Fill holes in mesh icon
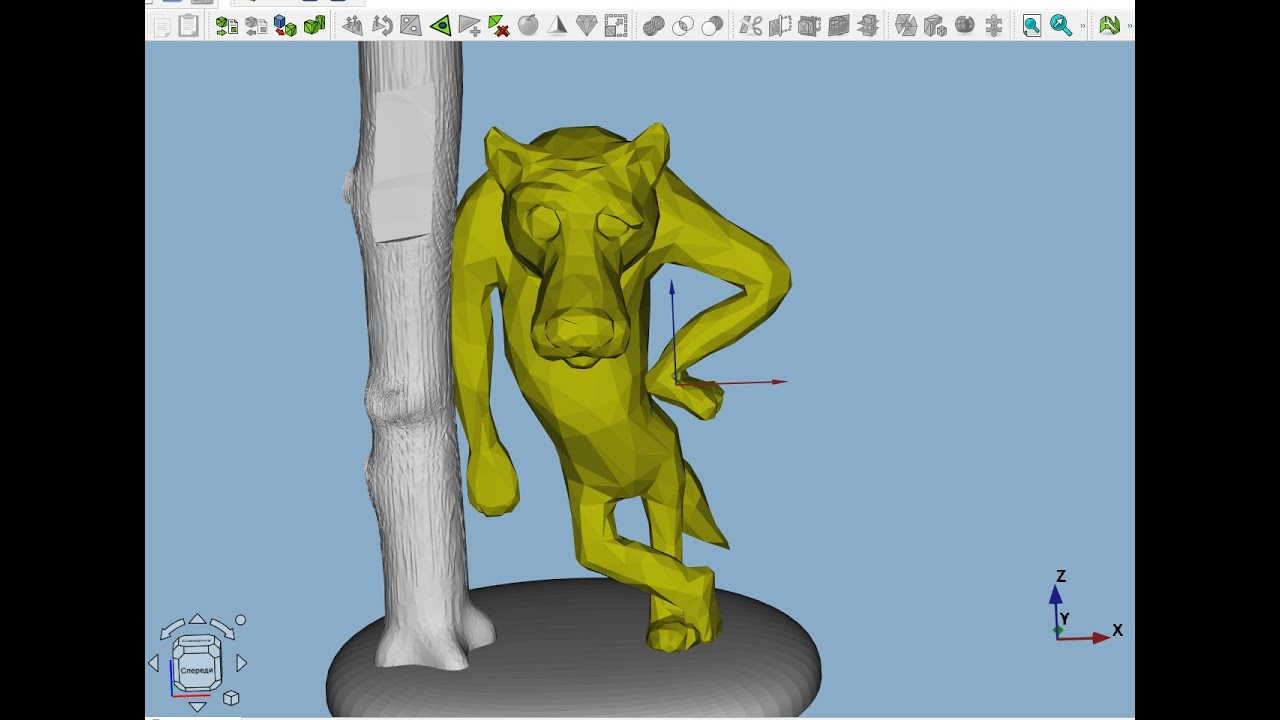1280x720 pixels. 411,26
